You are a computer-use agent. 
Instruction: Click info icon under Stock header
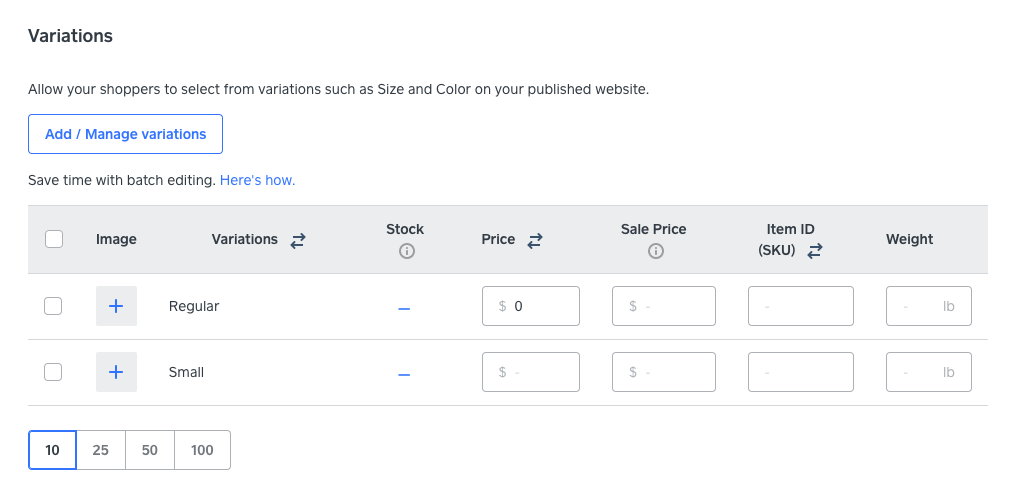pyautogui.click(x=405, y=252)
